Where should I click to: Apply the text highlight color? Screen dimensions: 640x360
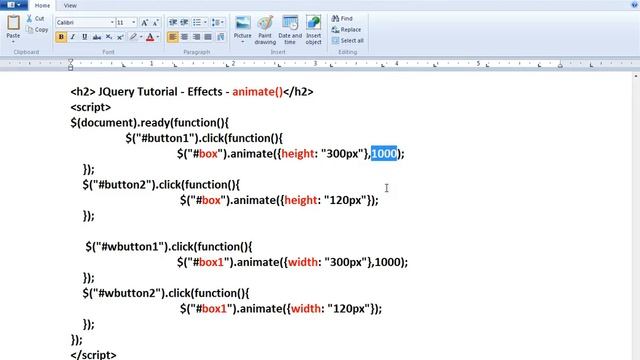(133, 37)
